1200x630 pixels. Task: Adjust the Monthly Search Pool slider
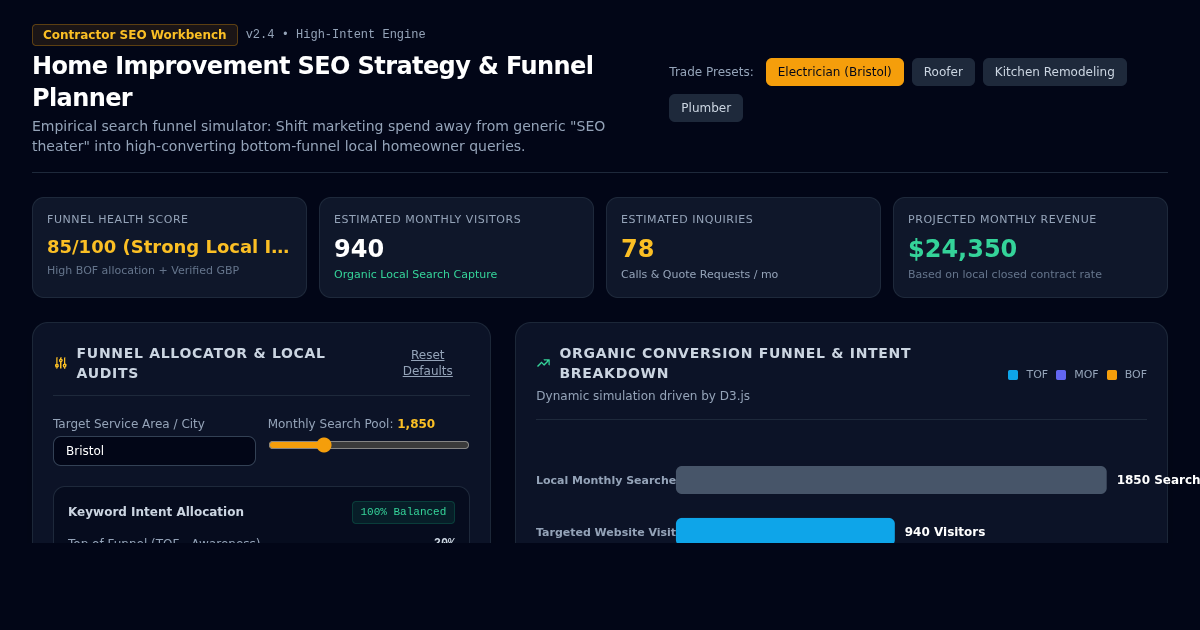369,445
